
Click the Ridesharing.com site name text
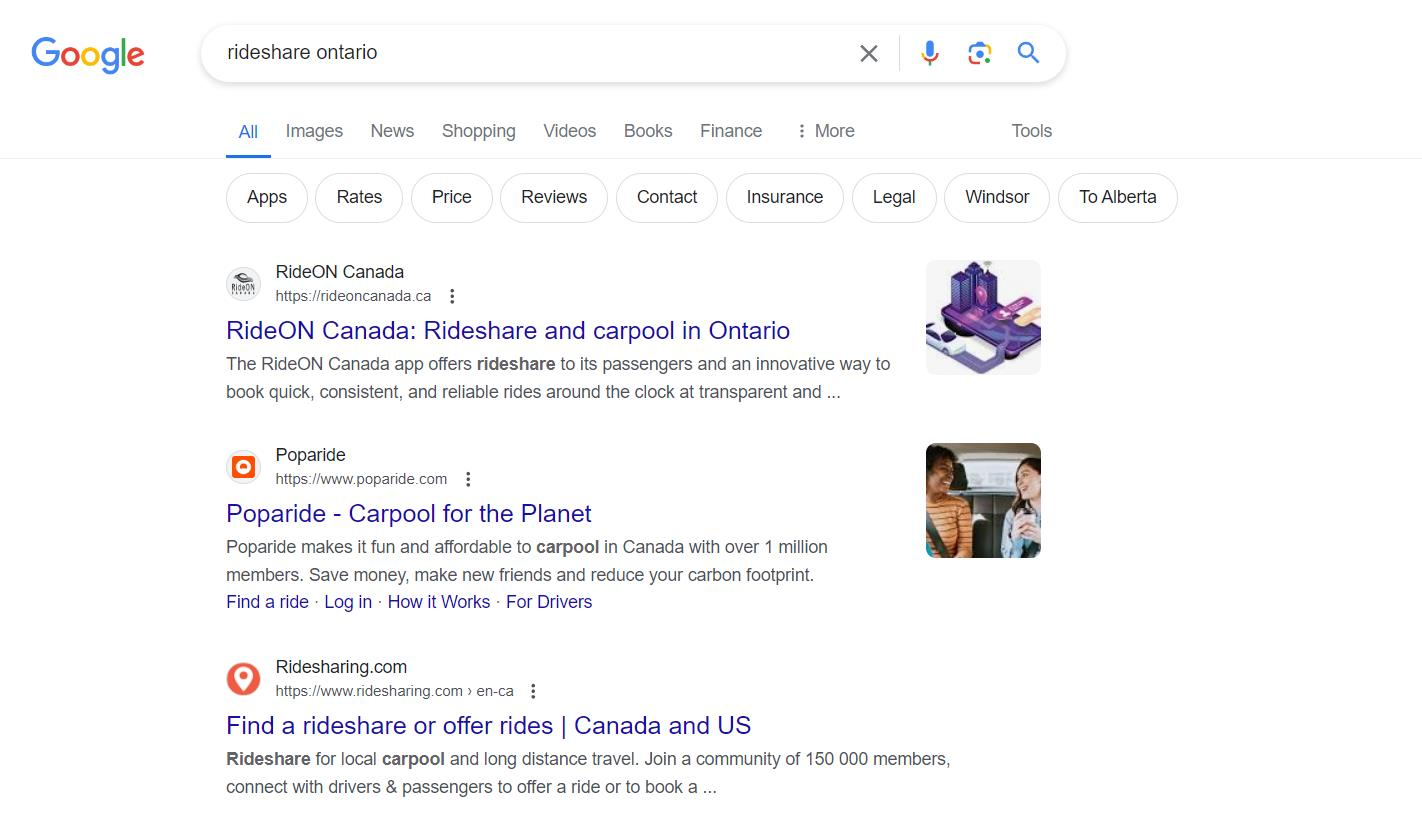coord(342,667)
